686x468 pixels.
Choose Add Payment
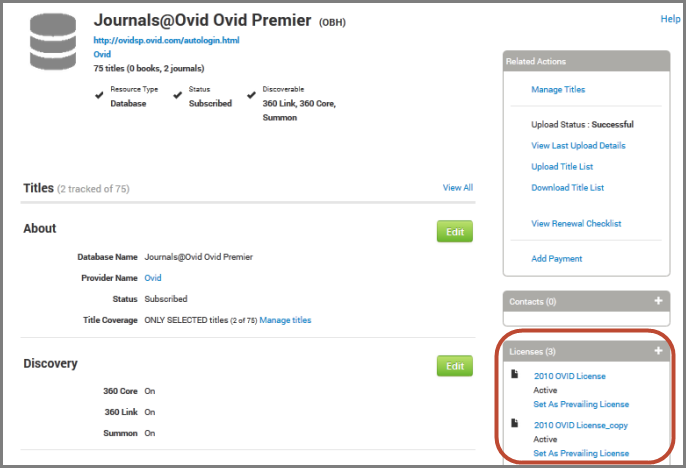coord(556,258)
